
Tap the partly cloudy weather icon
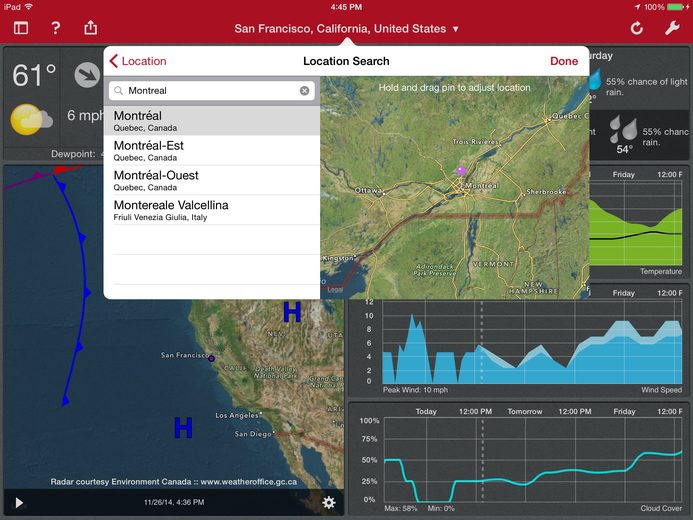pos(31,119)
